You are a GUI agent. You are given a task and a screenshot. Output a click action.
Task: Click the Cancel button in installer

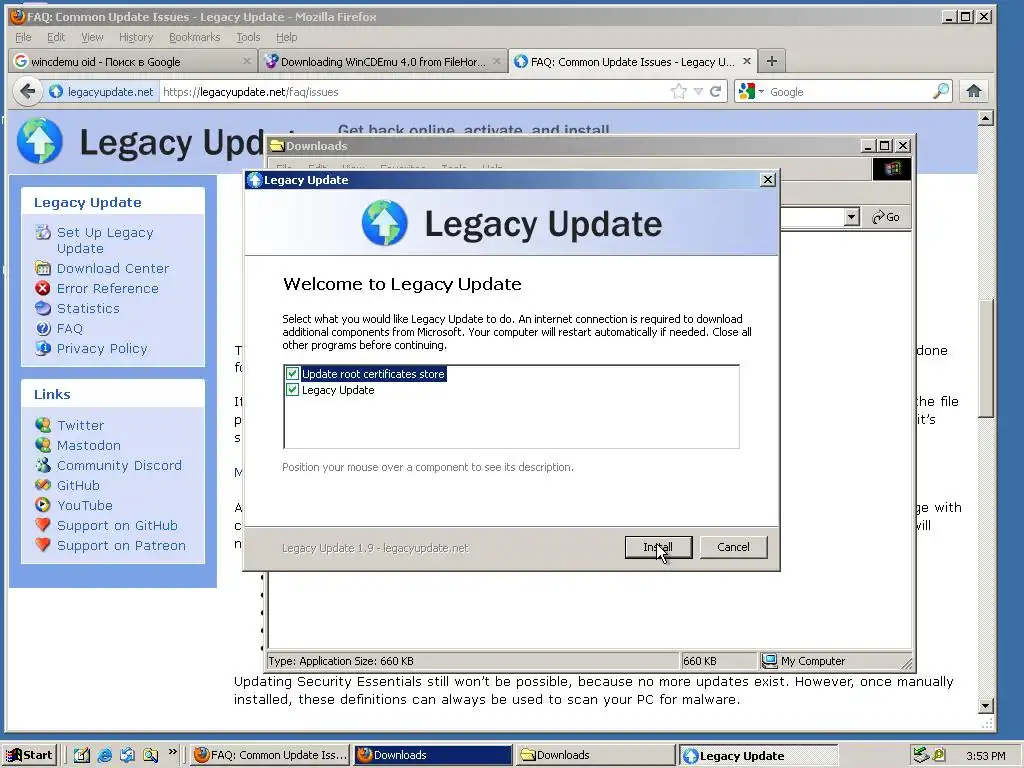coord(733,547)
